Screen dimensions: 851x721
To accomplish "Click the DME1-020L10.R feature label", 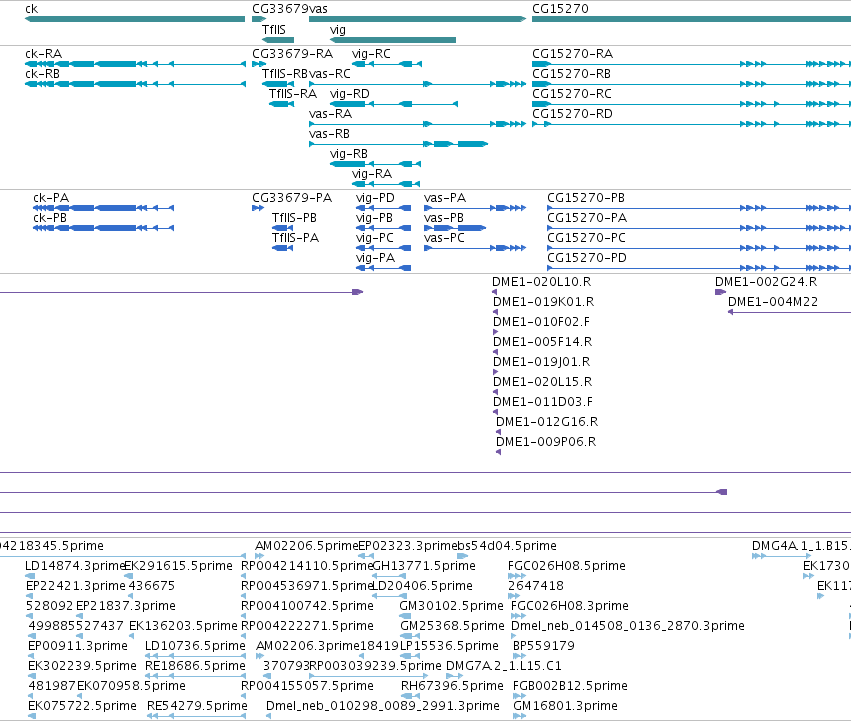I will tap(542, 282).
